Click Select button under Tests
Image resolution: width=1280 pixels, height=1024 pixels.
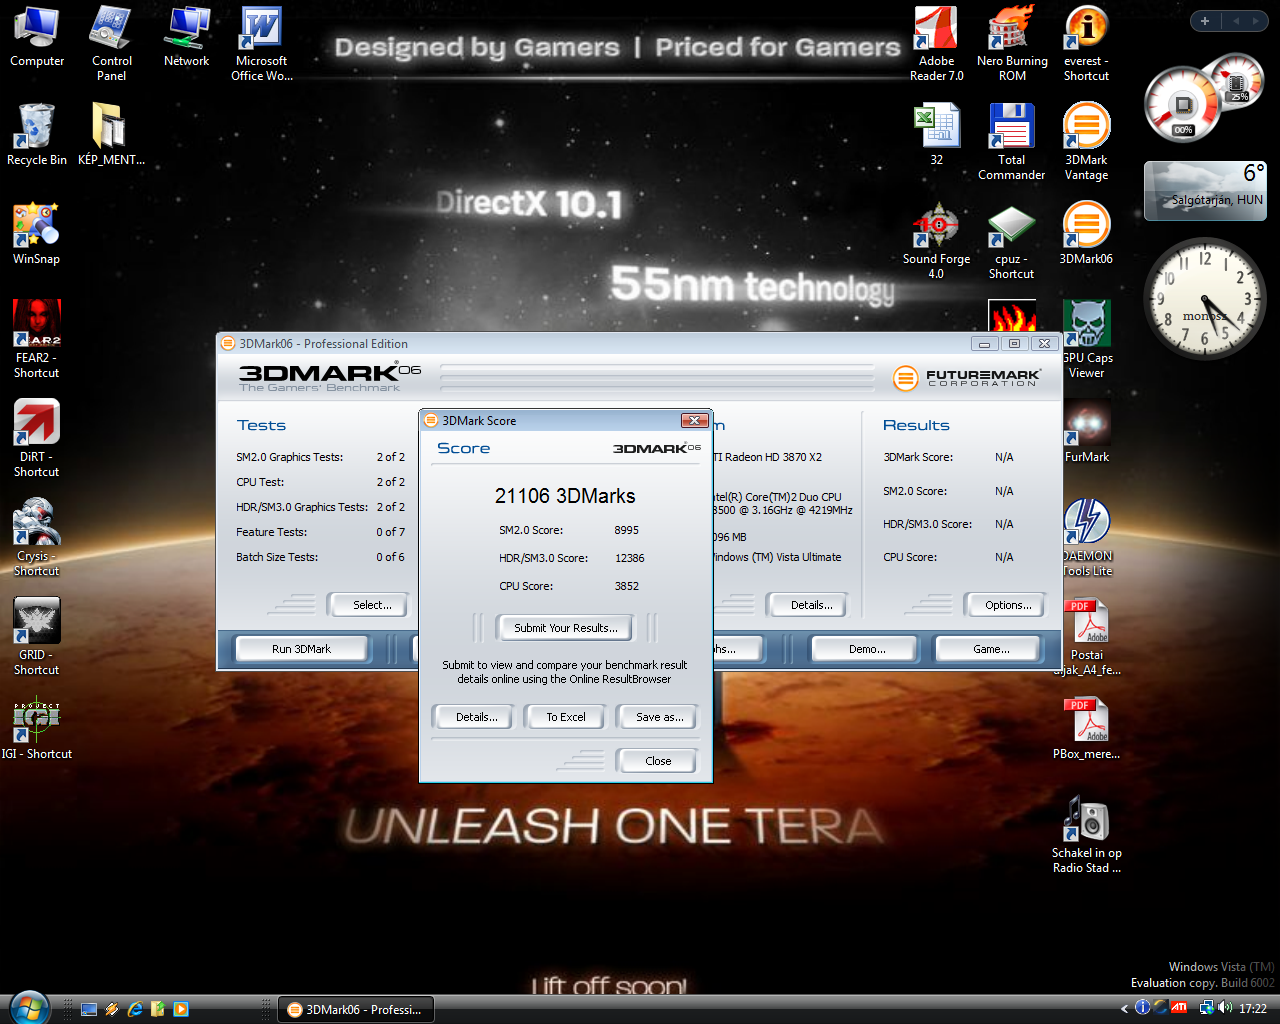tap(367, 605)
